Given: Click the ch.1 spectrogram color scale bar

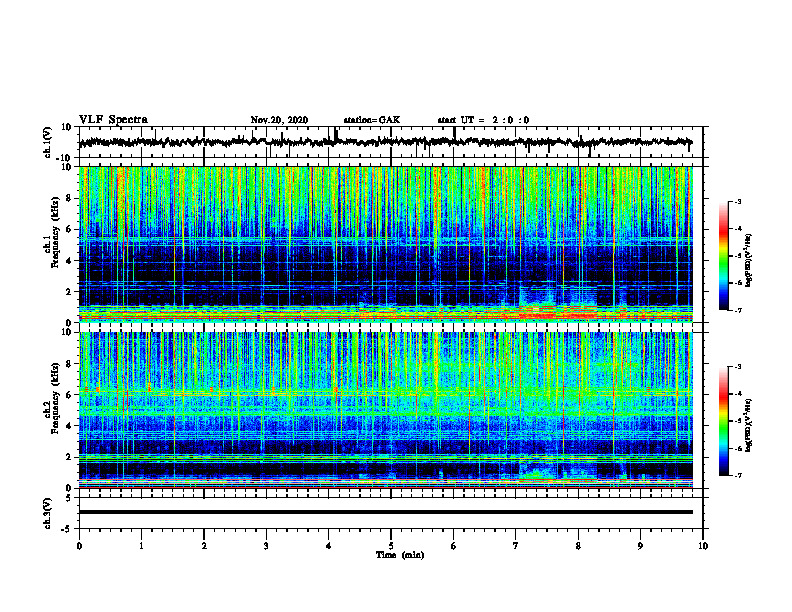Looking at the screenshot, I should [724, 256].
